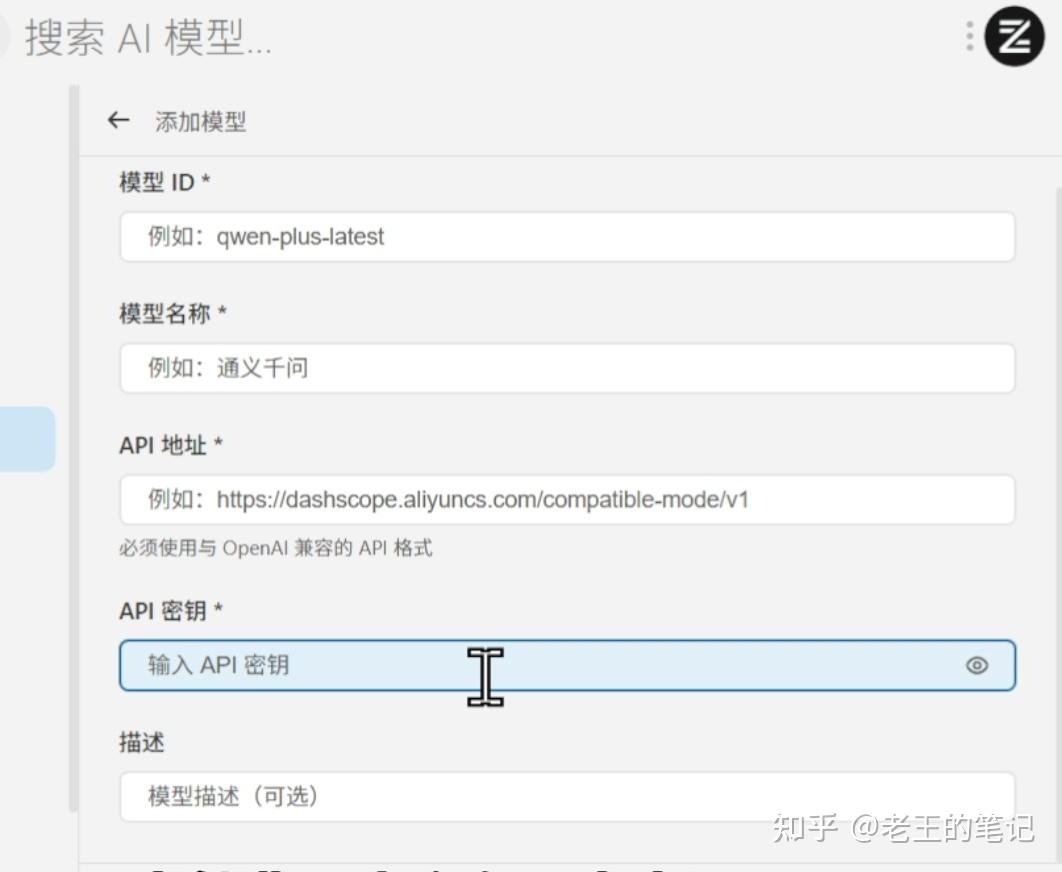Focus the 搜索 AI 模型 search box

point(149,37)
